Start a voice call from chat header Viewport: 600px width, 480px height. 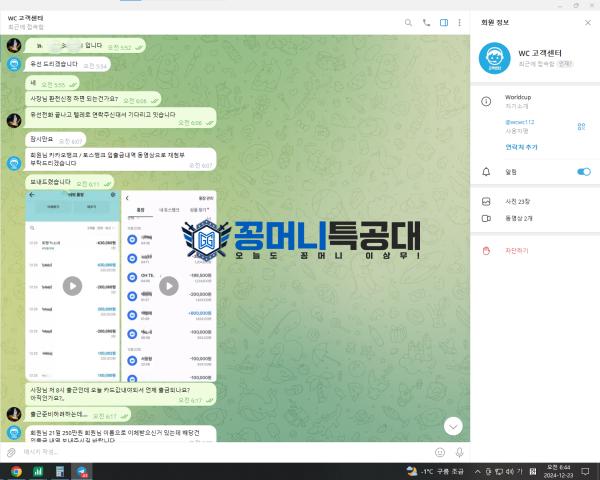click(x=426, y=23)
